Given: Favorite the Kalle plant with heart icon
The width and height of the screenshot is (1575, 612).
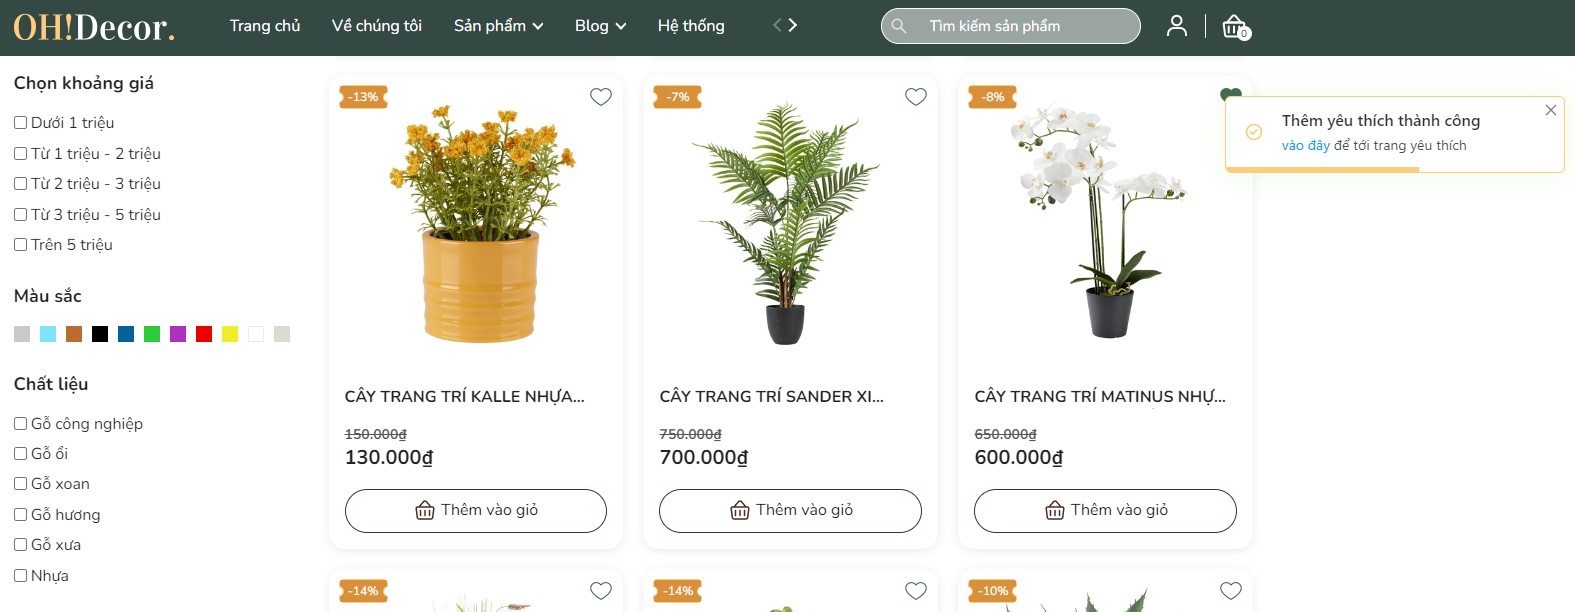Looking at the screenshot, I should 601,97.
